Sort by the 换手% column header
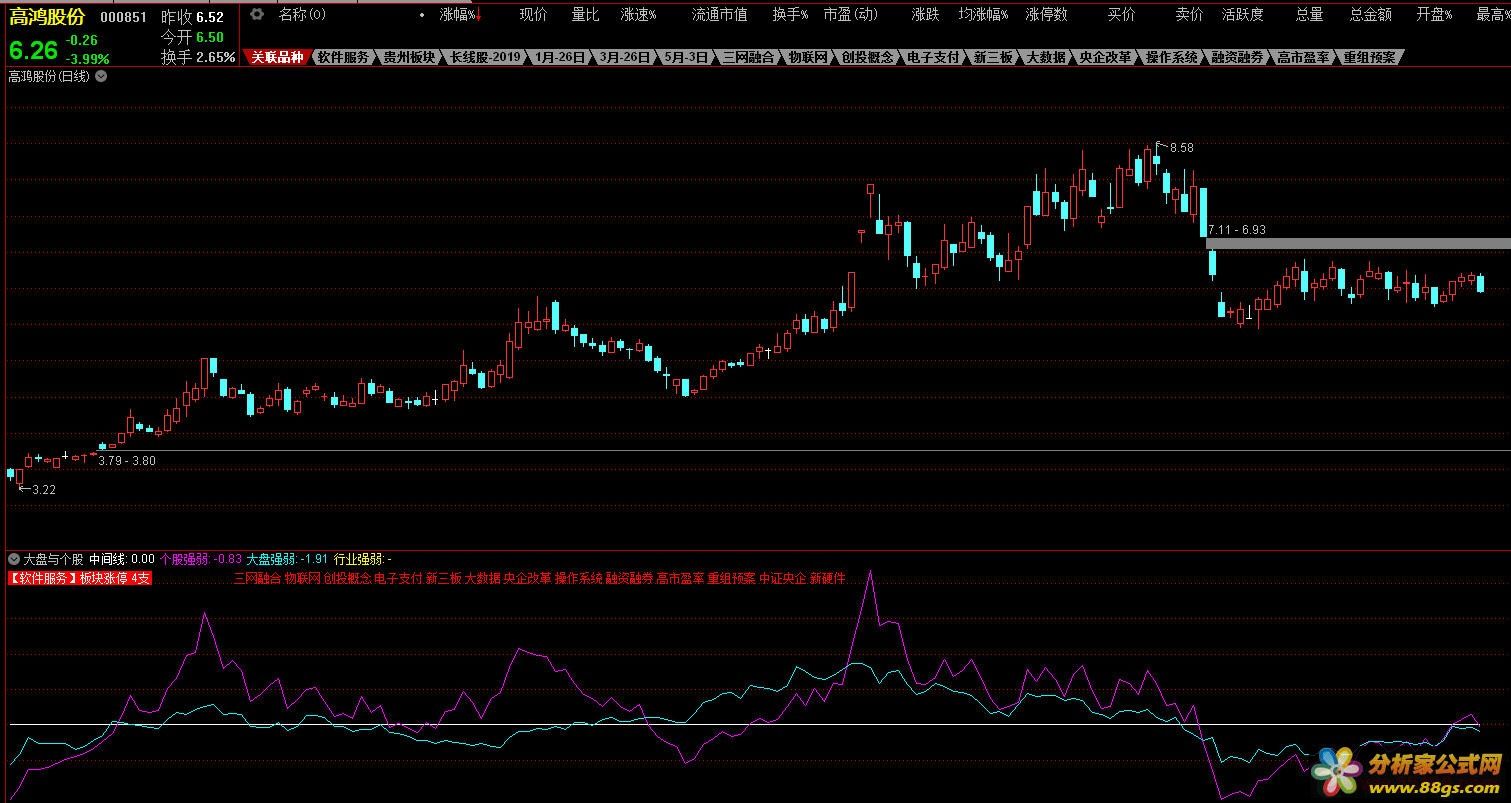The height and width of the screenshot is (803, 1511). tap(790, 14)
